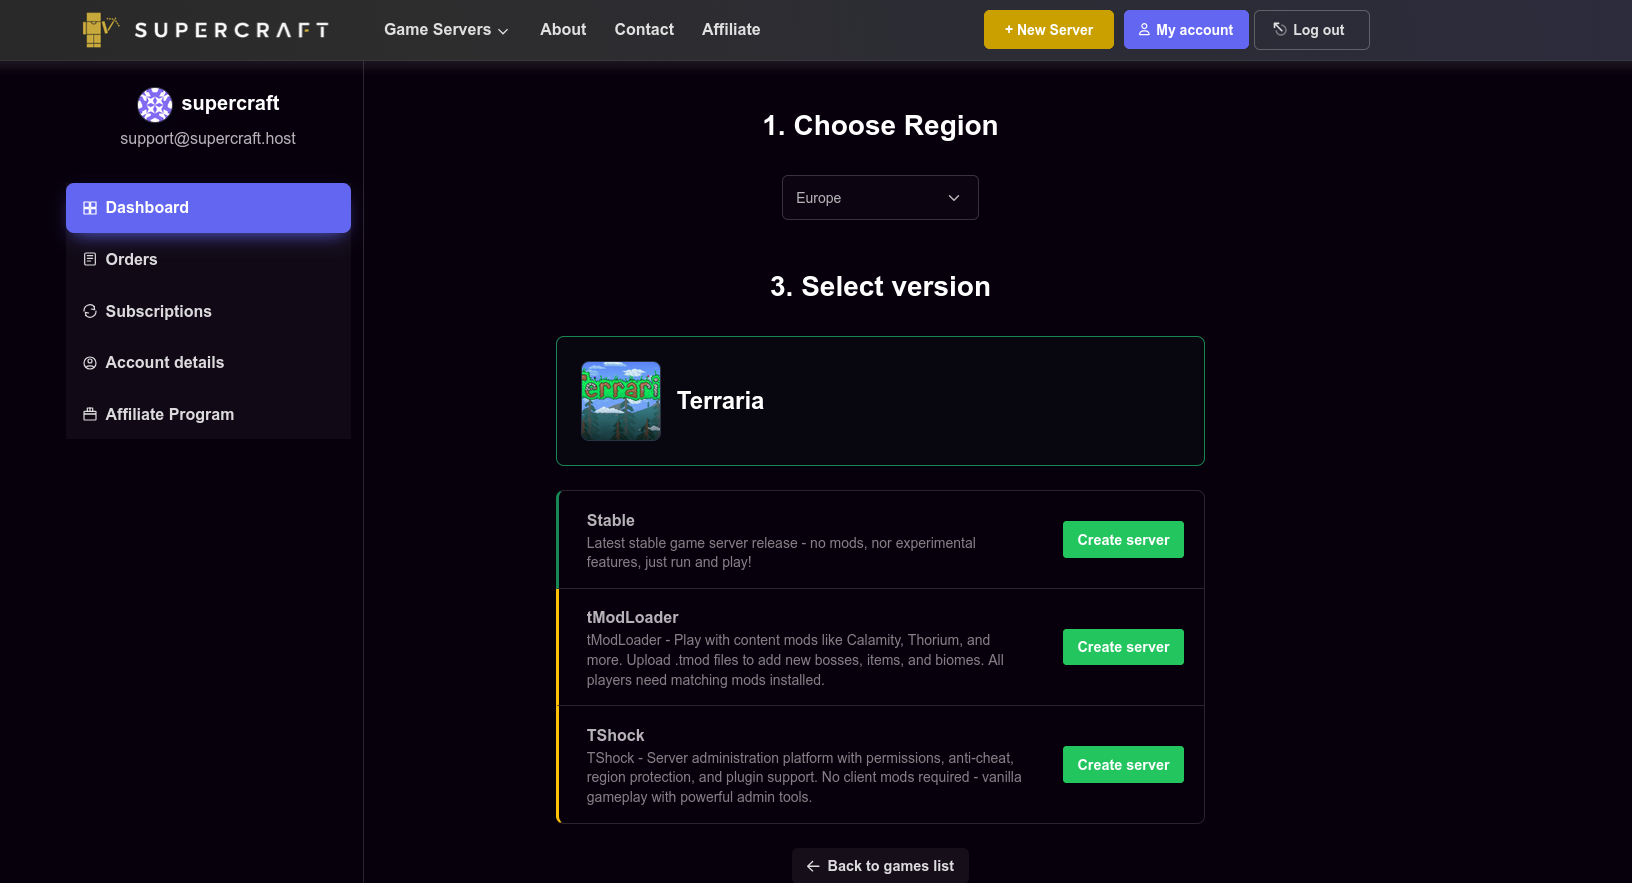Image resolution: width=1632 pixels, height=883 pixels.
Task: Click the Orders document icon
Action: tap(90, 259)
